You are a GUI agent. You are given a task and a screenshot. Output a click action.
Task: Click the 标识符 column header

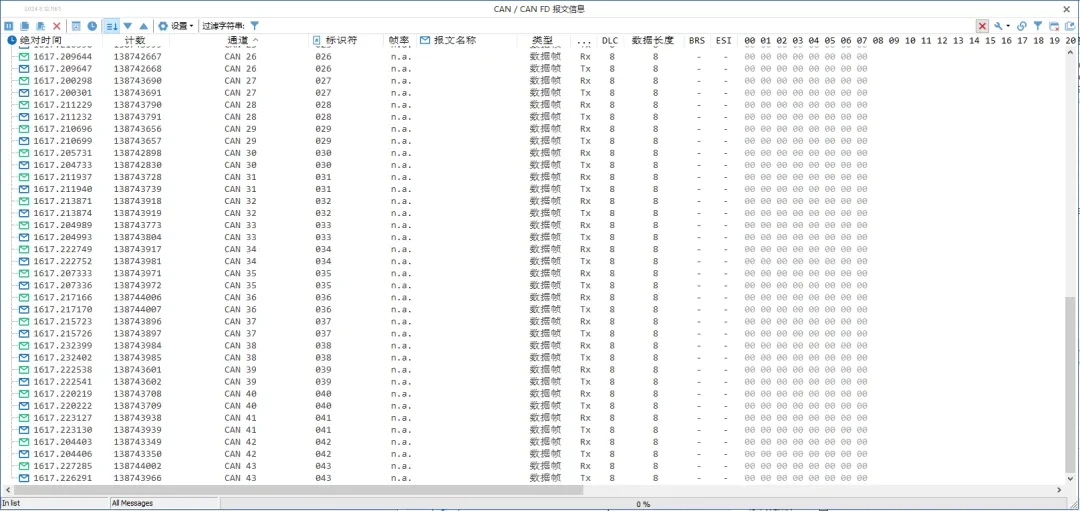point(341,41)
